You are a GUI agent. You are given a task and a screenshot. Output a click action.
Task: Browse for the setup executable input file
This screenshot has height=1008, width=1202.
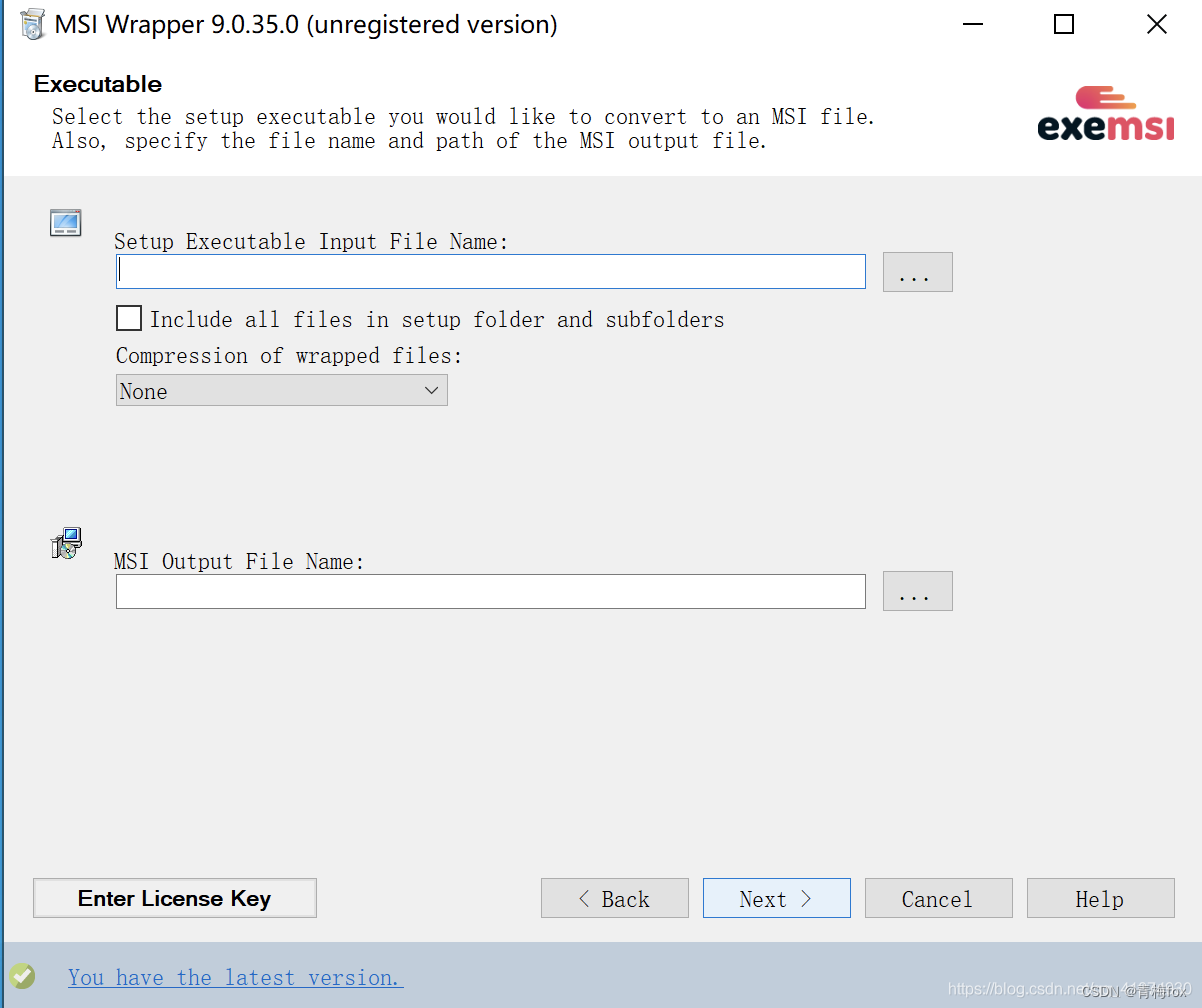pos(918,272)
